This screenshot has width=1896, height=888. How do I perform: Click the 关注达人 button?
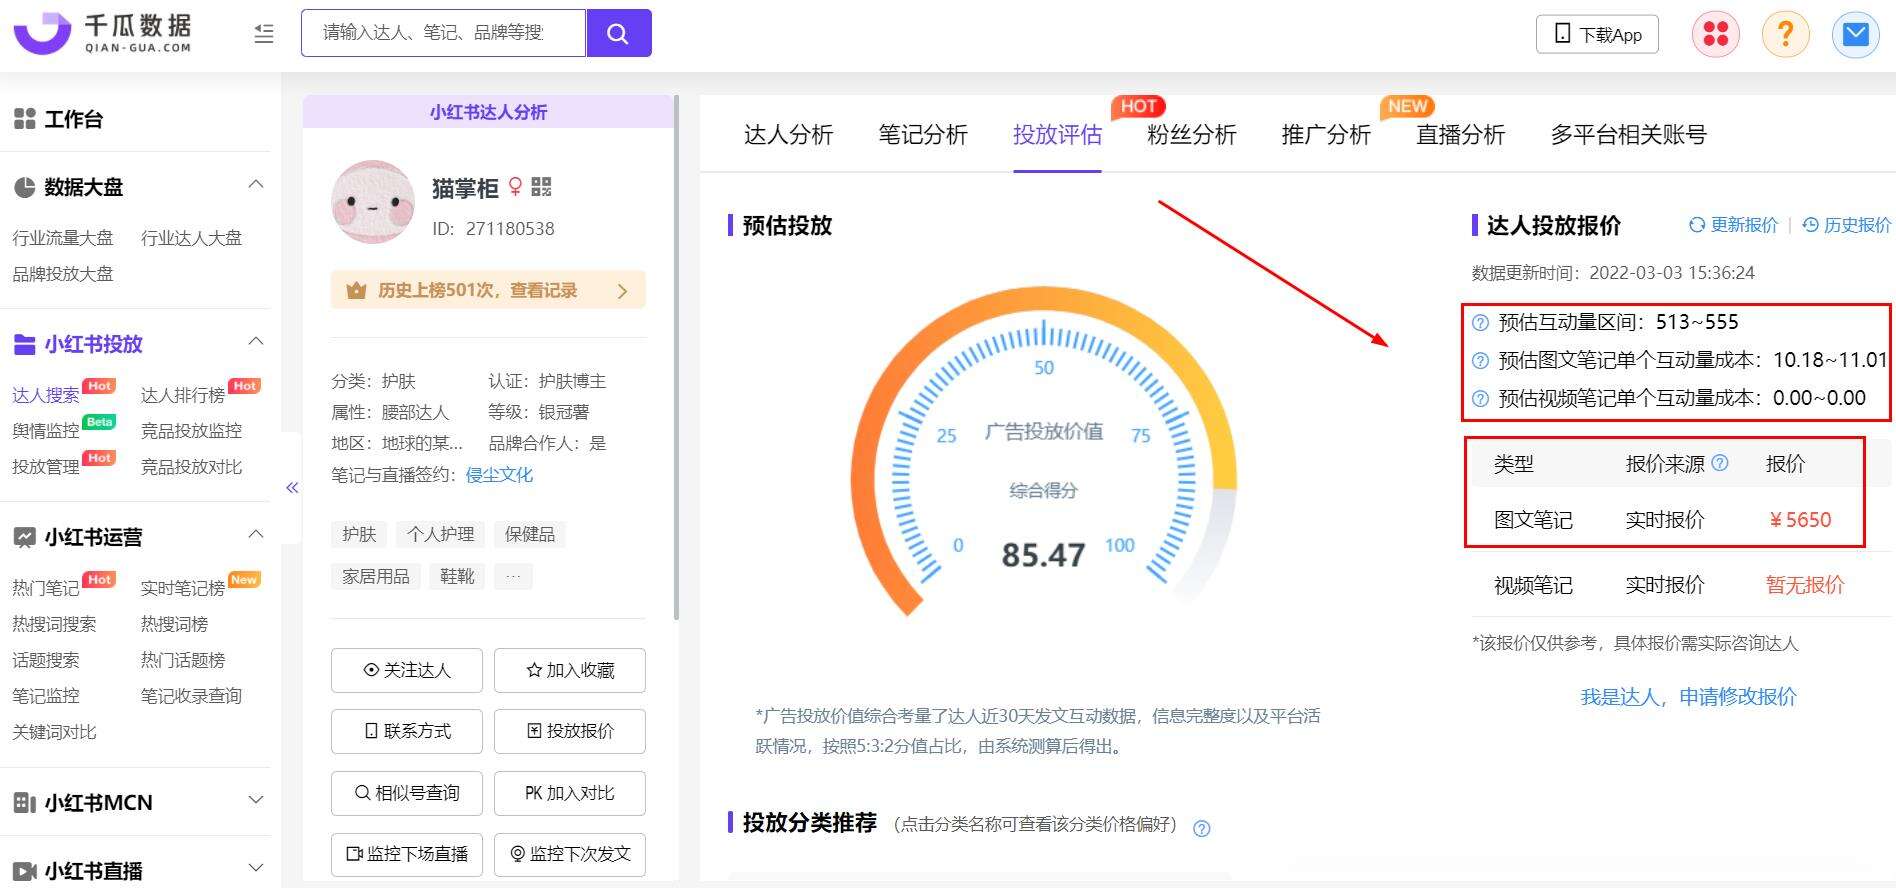407,670
